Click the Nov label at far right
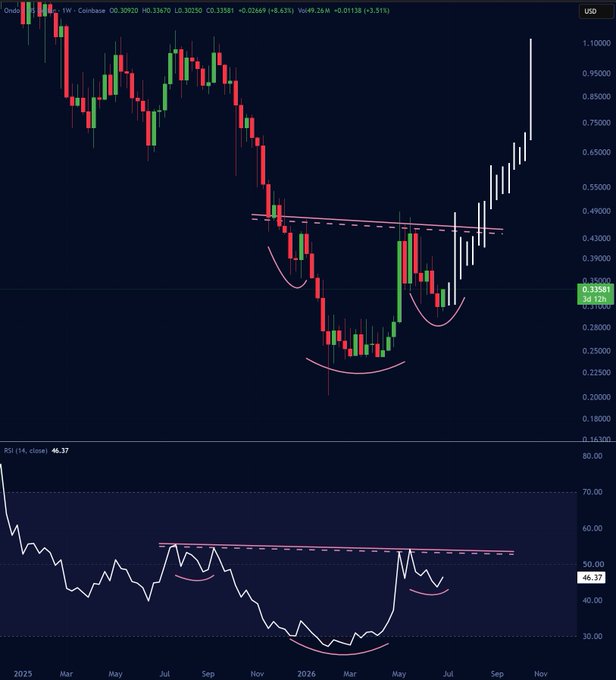The width and height of the screenshot is (616, 680). [x=541, y=674]
